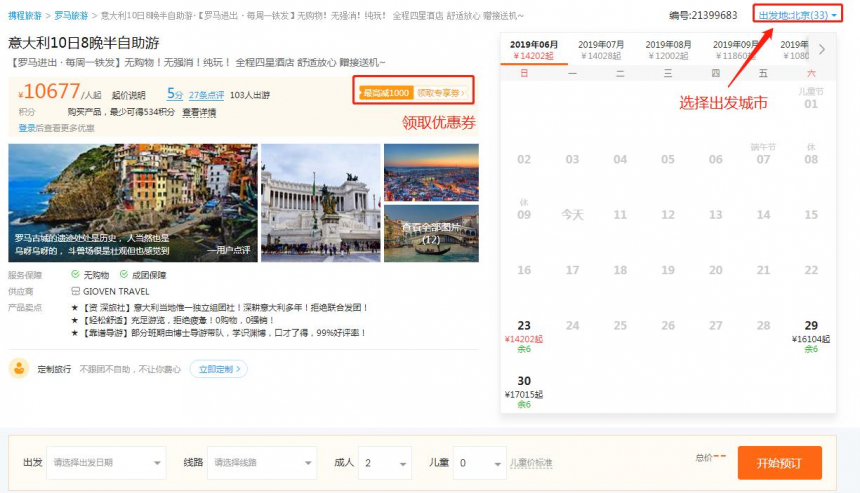Image resolution: width=860 pixels, height=493 pixels.
Task: Click the June 24 calendar cell
Action: (x=572, y=325)
